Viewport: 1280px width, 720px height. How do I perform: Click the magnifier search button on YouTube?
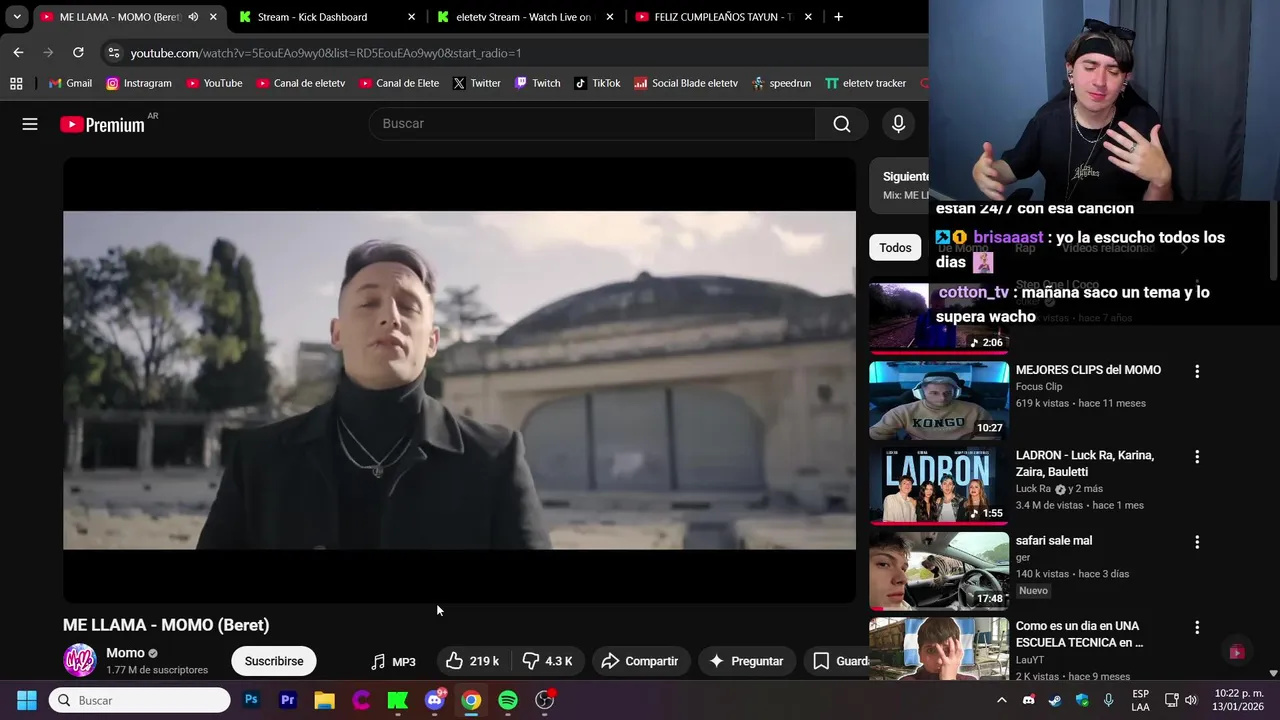[x=842, y=124]
